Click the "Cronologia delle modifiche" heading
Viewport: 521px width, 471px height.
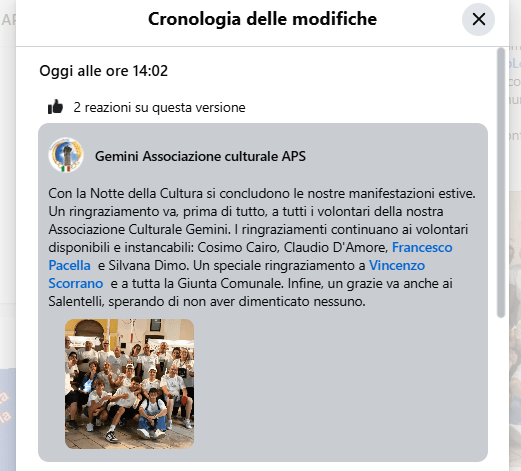262,19
